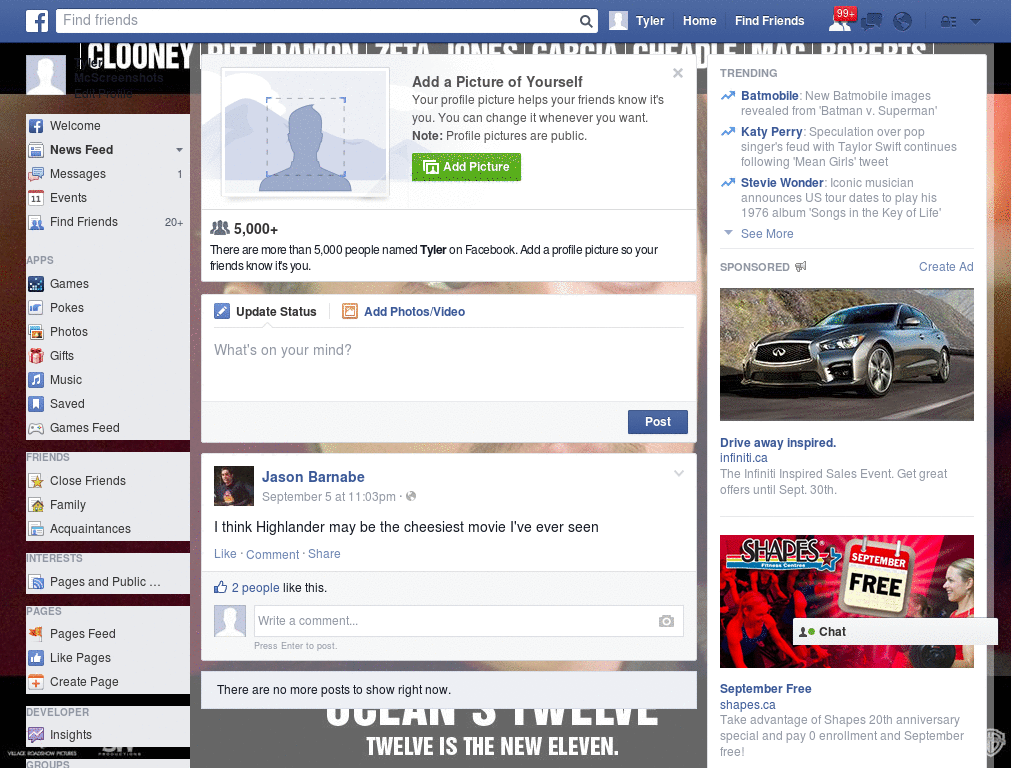Dismiss the Add a Picture card

tap(678, 73)
